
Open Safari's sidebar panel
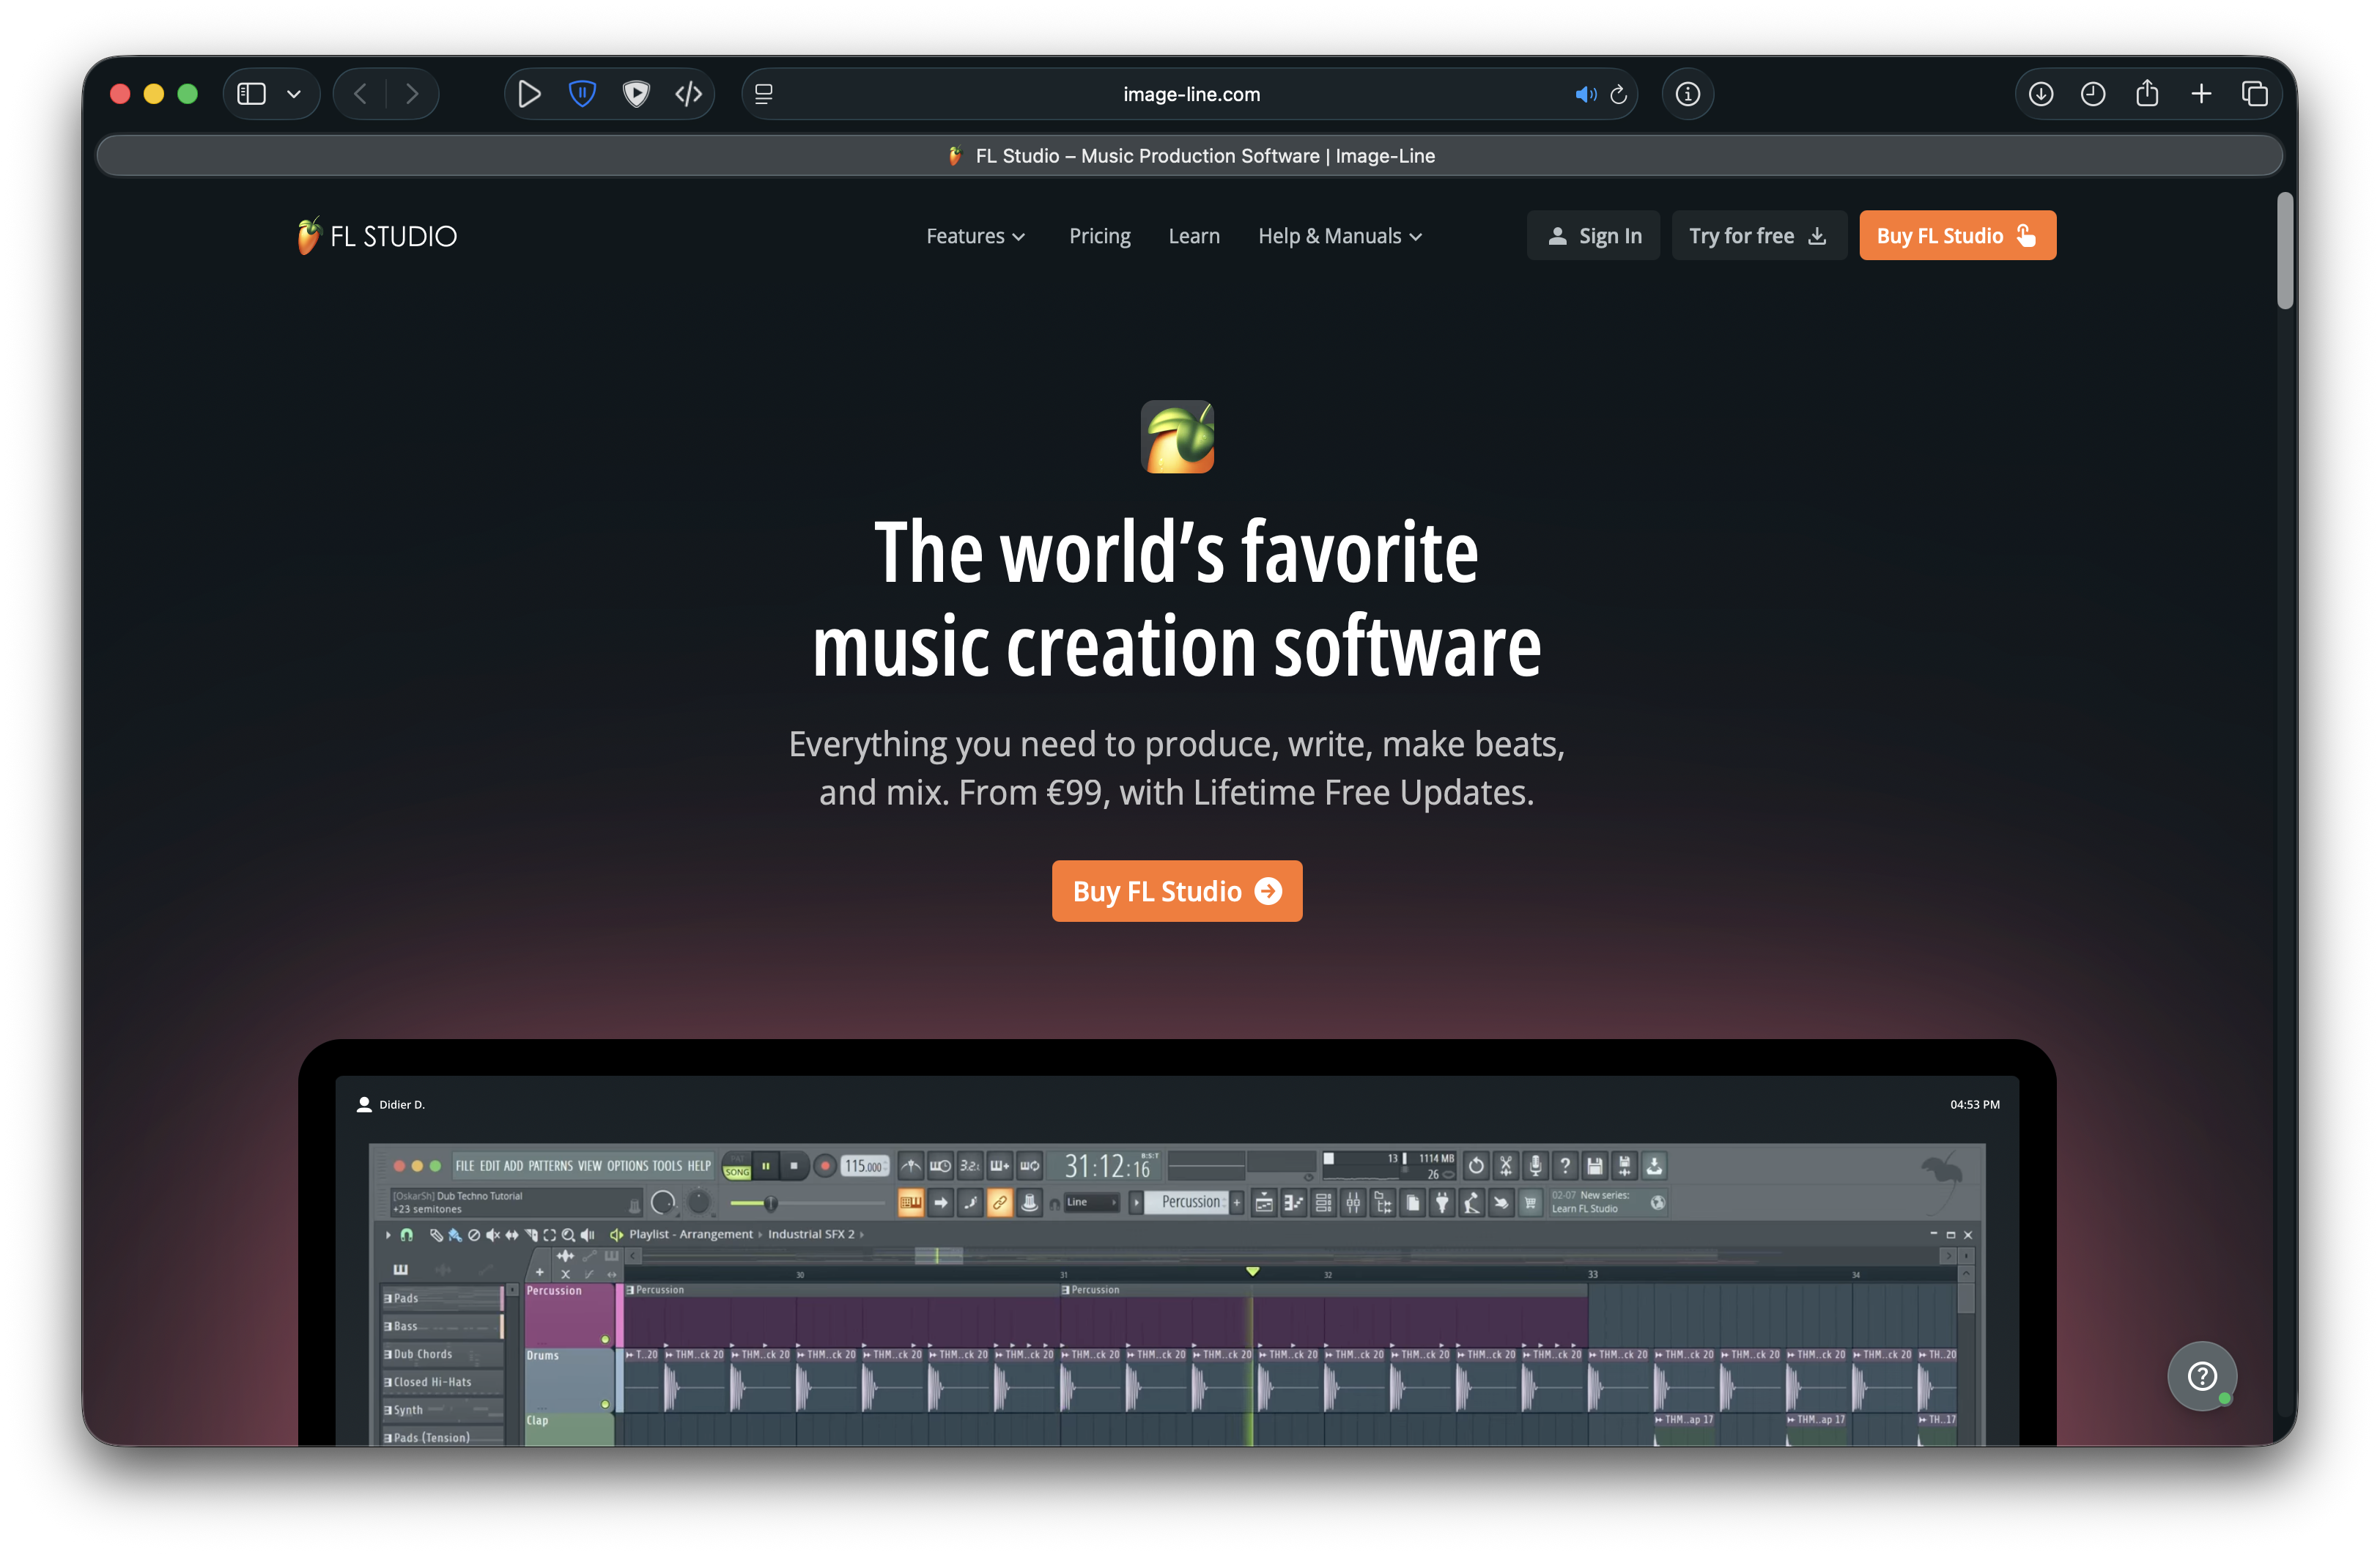(251, 94)
